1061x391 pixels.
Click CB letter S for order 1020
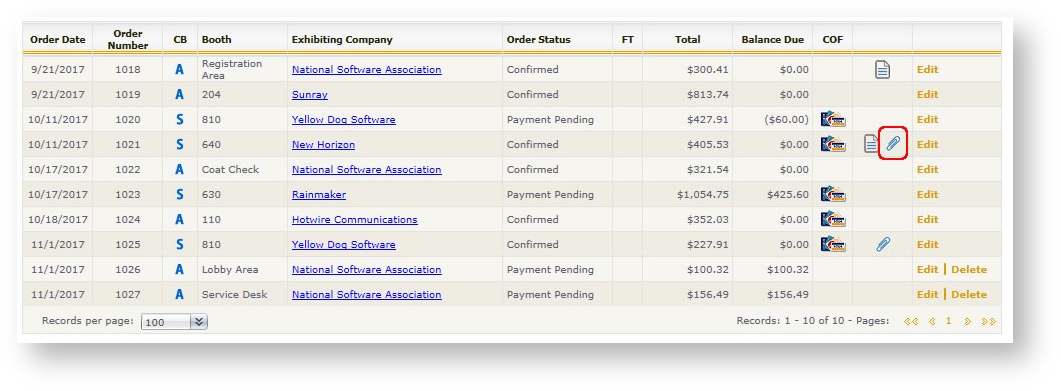tap(179, 119)
